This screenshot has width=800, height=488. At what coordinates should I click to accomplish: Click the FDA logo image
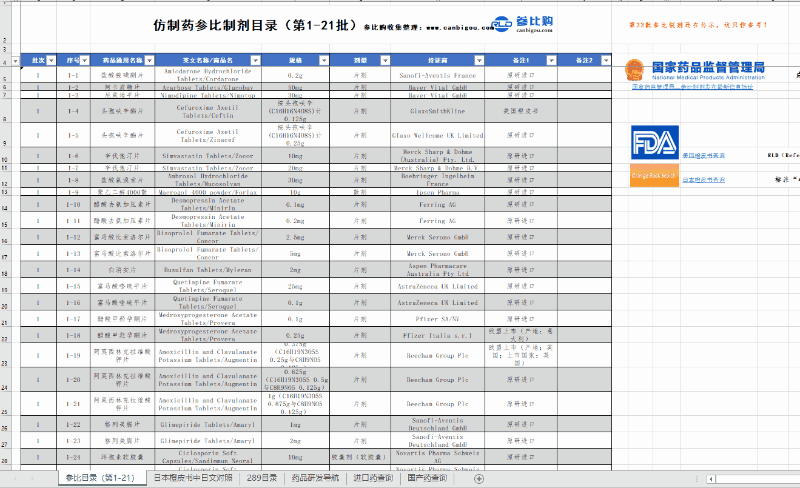coord(655,142)
